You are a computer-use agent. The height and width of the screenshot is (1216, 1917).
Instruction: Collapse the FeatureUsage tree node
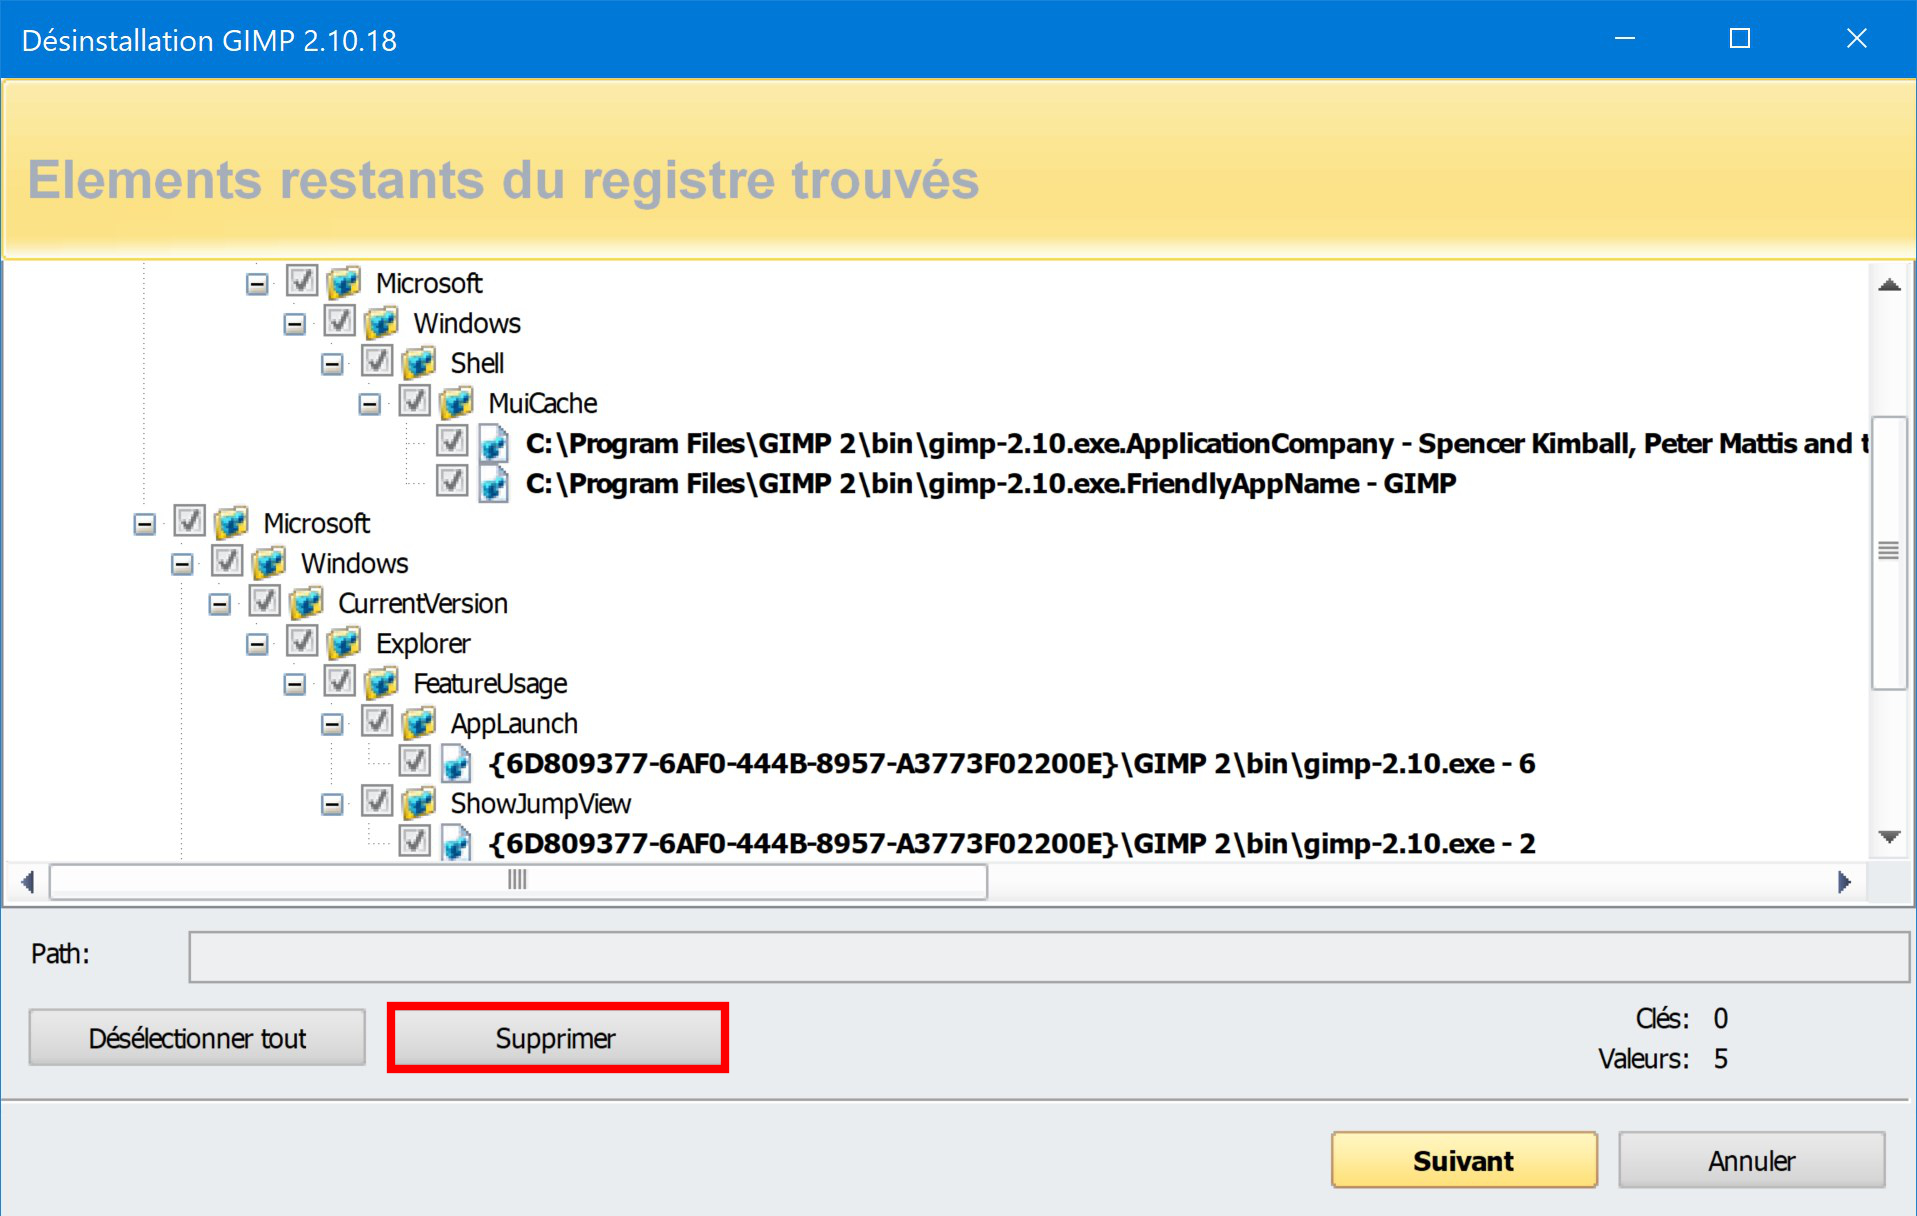point(295,684)
